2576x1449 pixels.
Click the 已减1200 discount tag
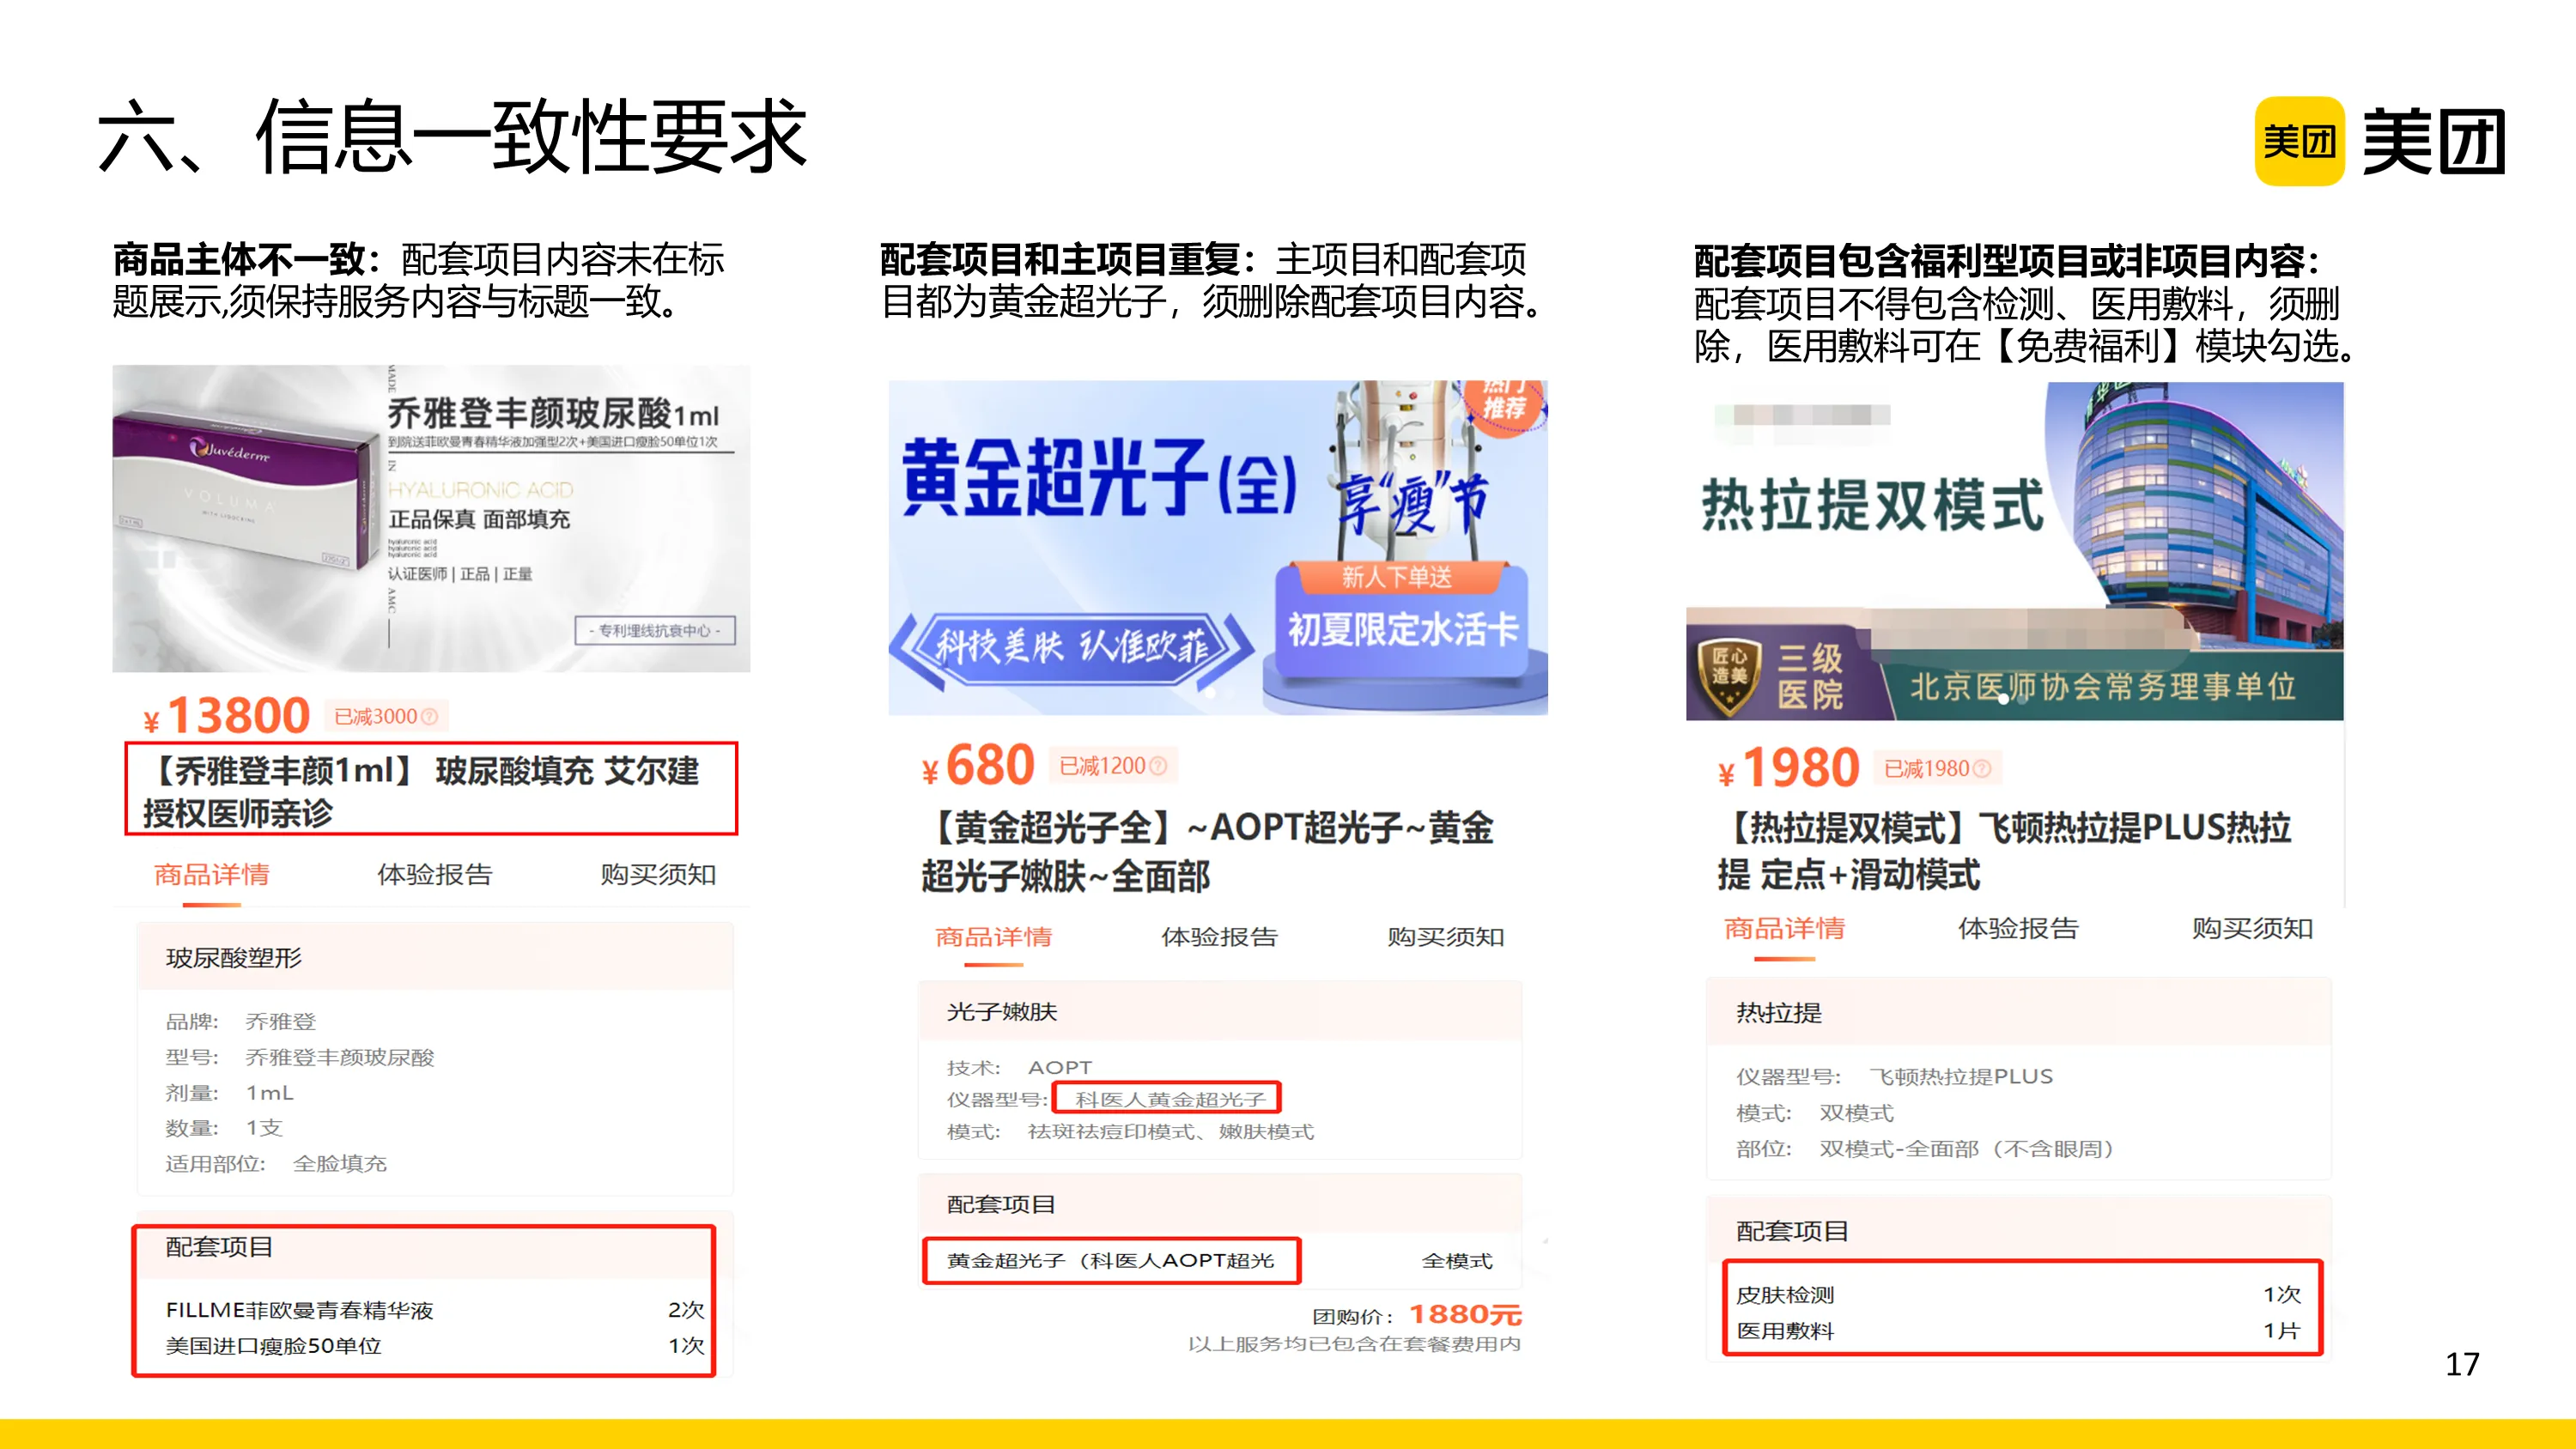[x=1112, y=766]
